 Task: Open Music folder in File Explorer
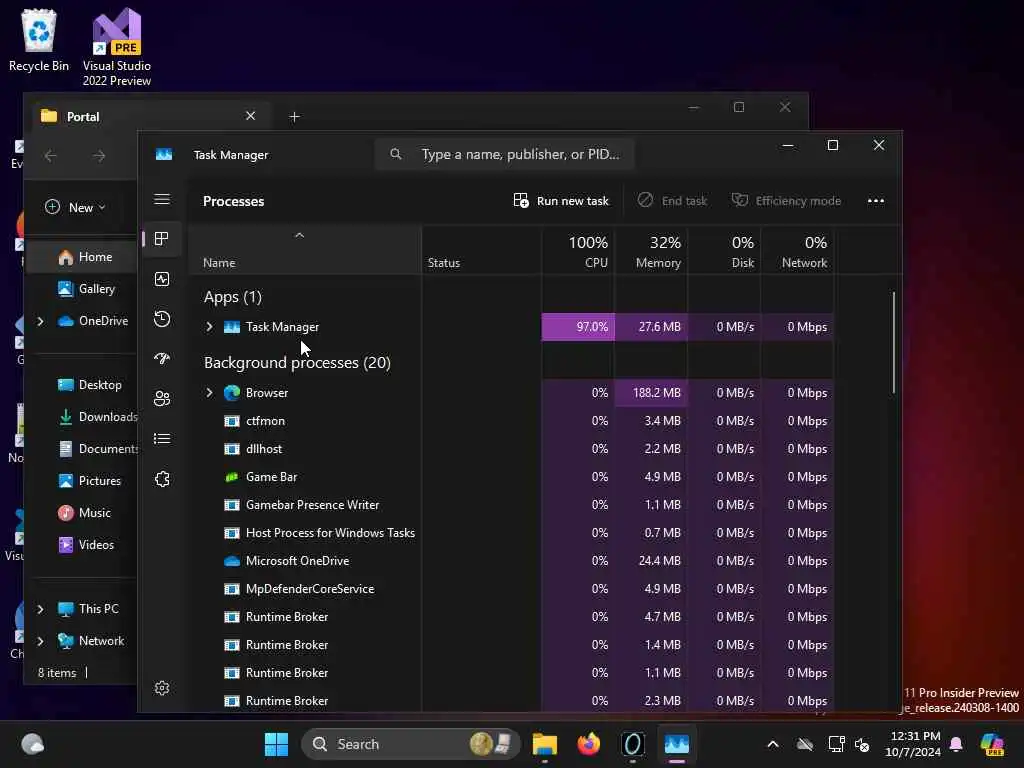coord(84,513)
